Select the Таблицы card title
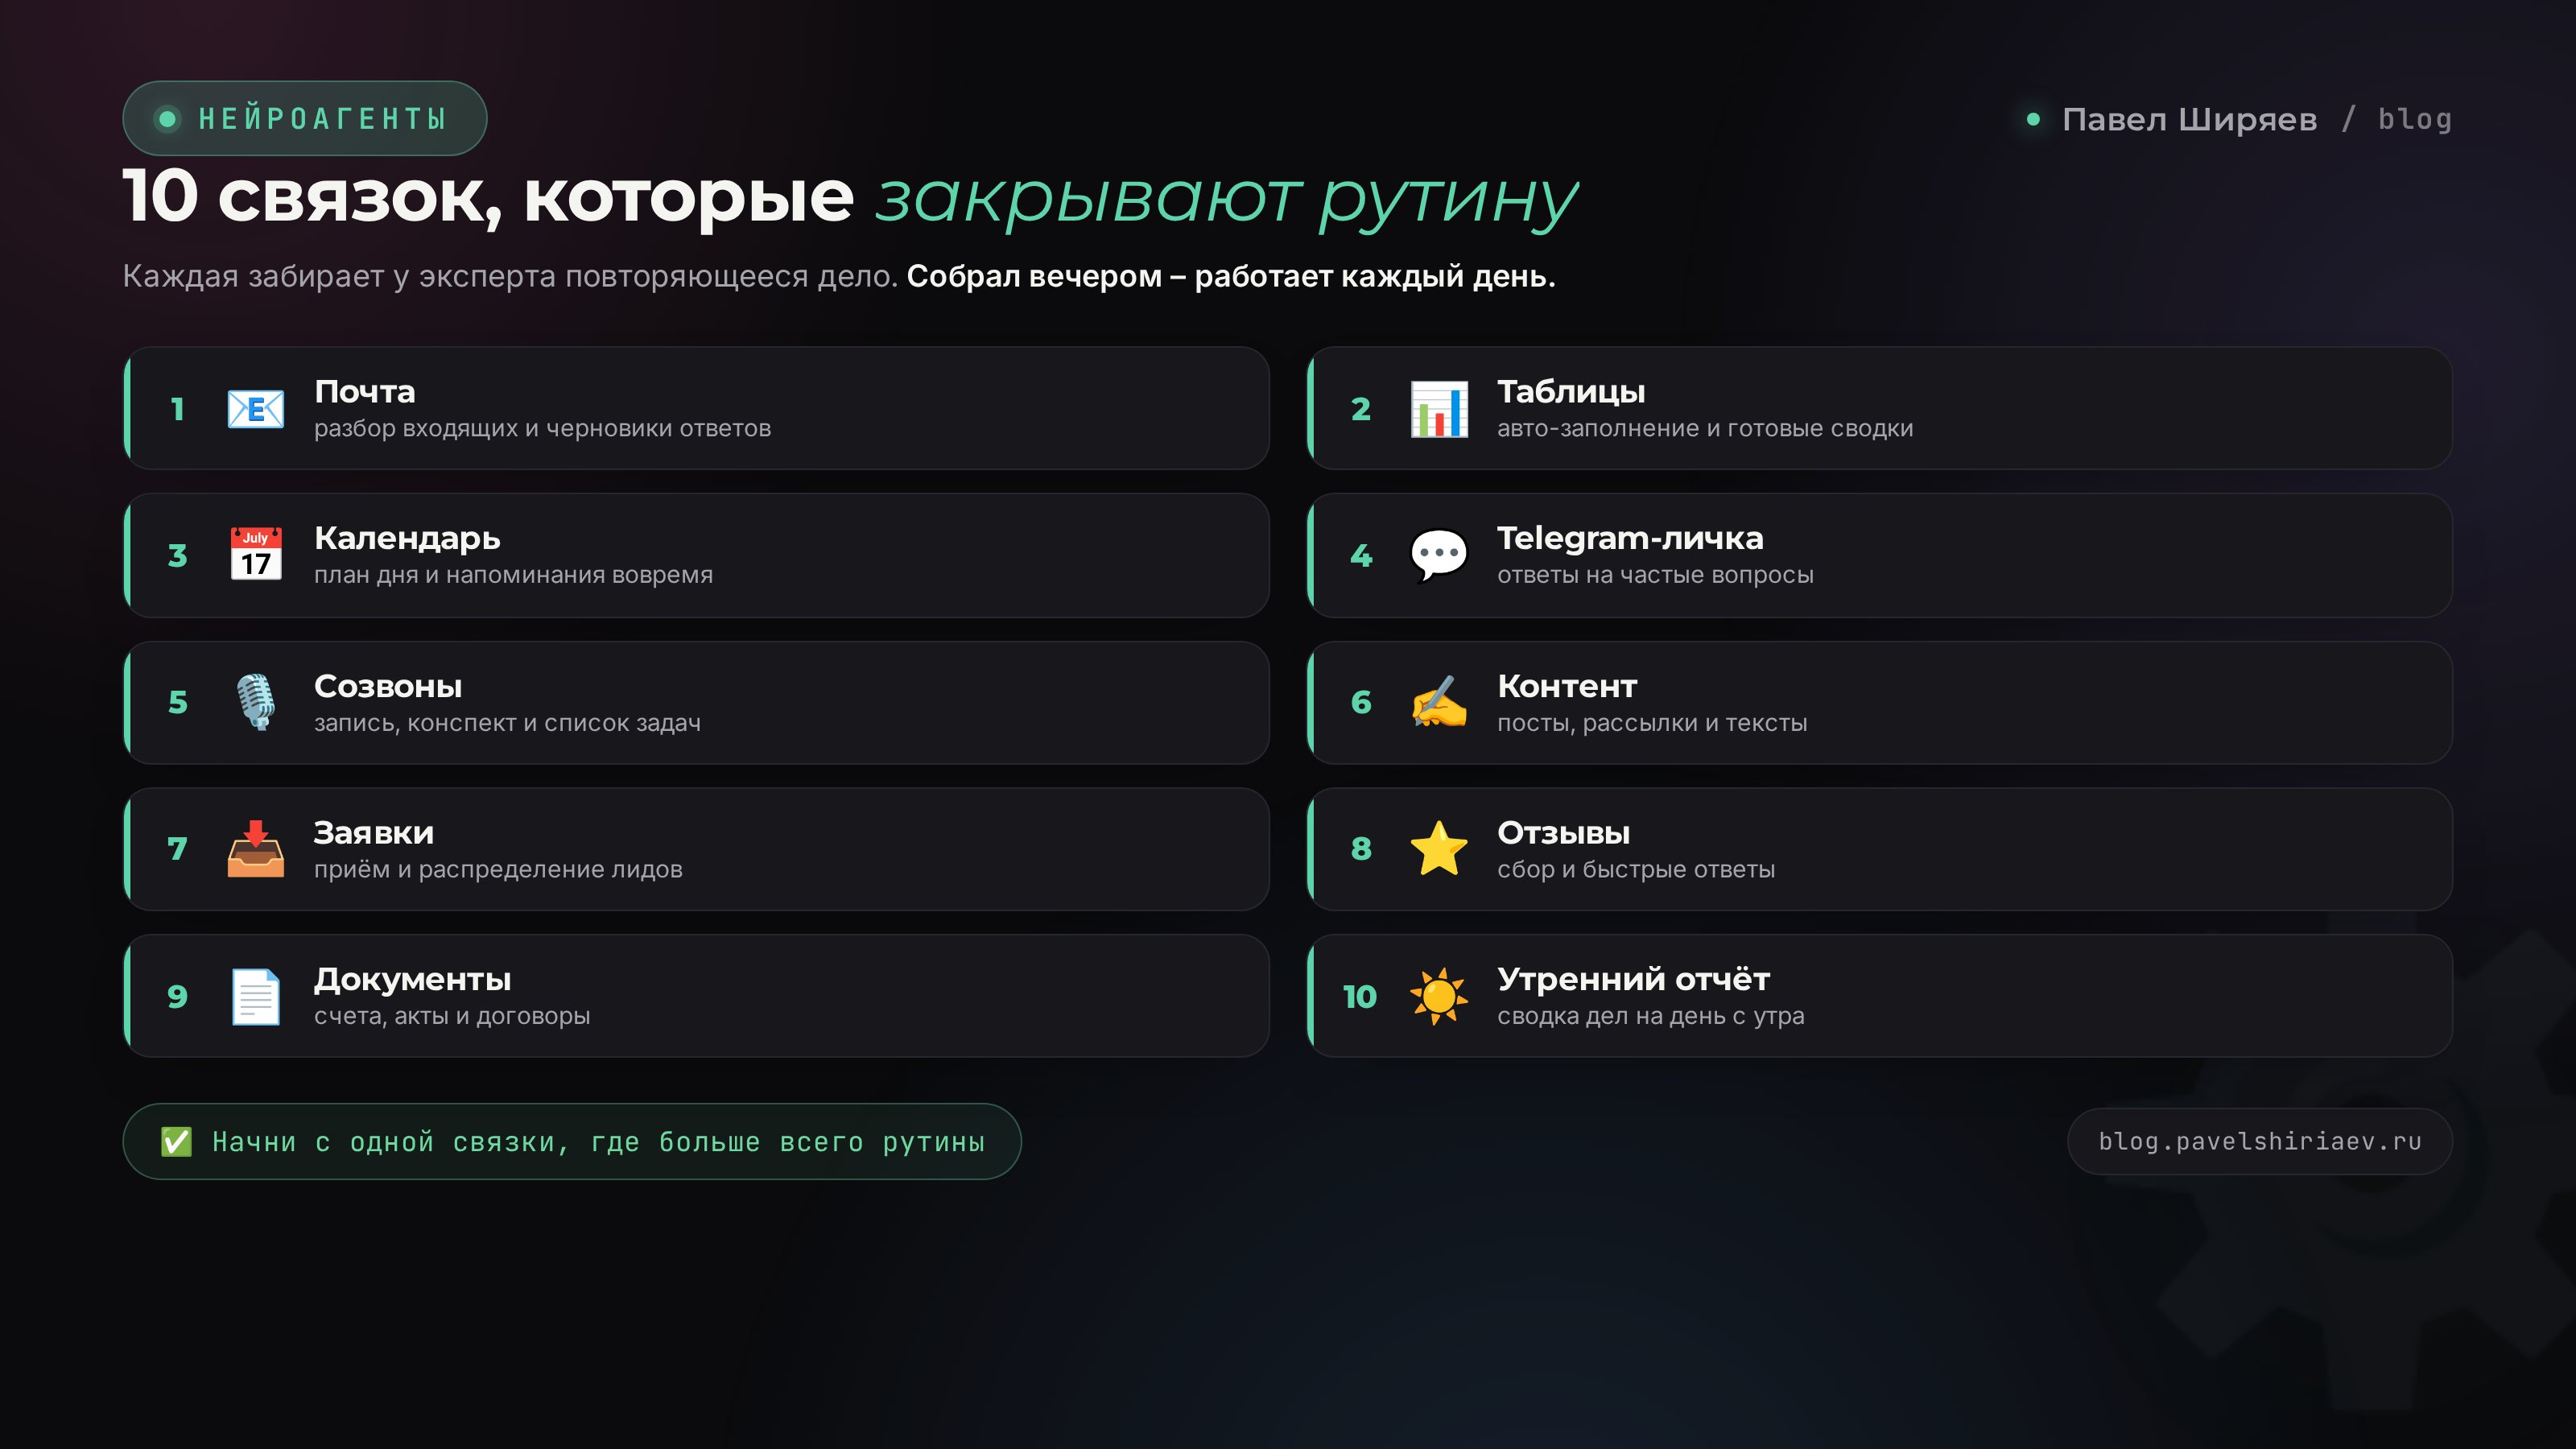Viewport: 2576px width, 1449px height. pos(1570,391)
